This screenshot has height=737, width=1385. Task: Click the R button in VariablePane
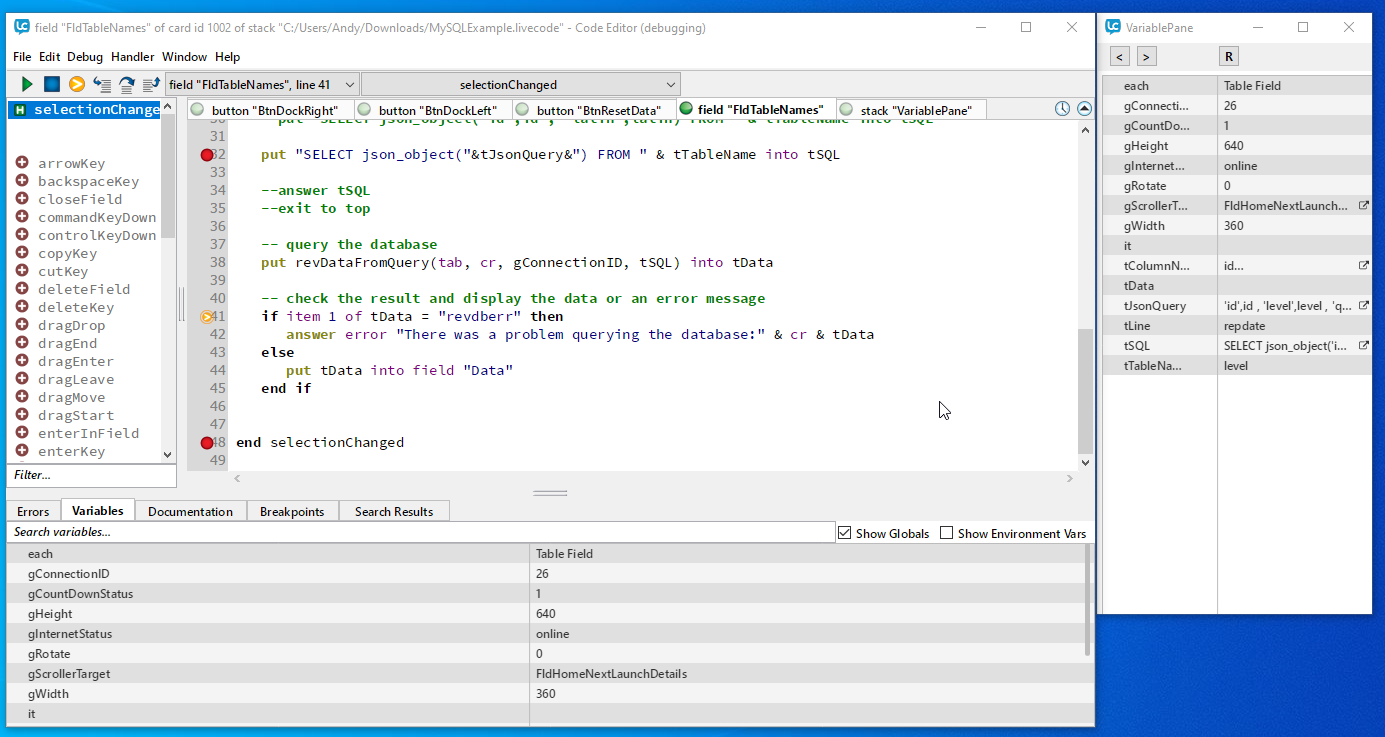[x=1229, y=56]
